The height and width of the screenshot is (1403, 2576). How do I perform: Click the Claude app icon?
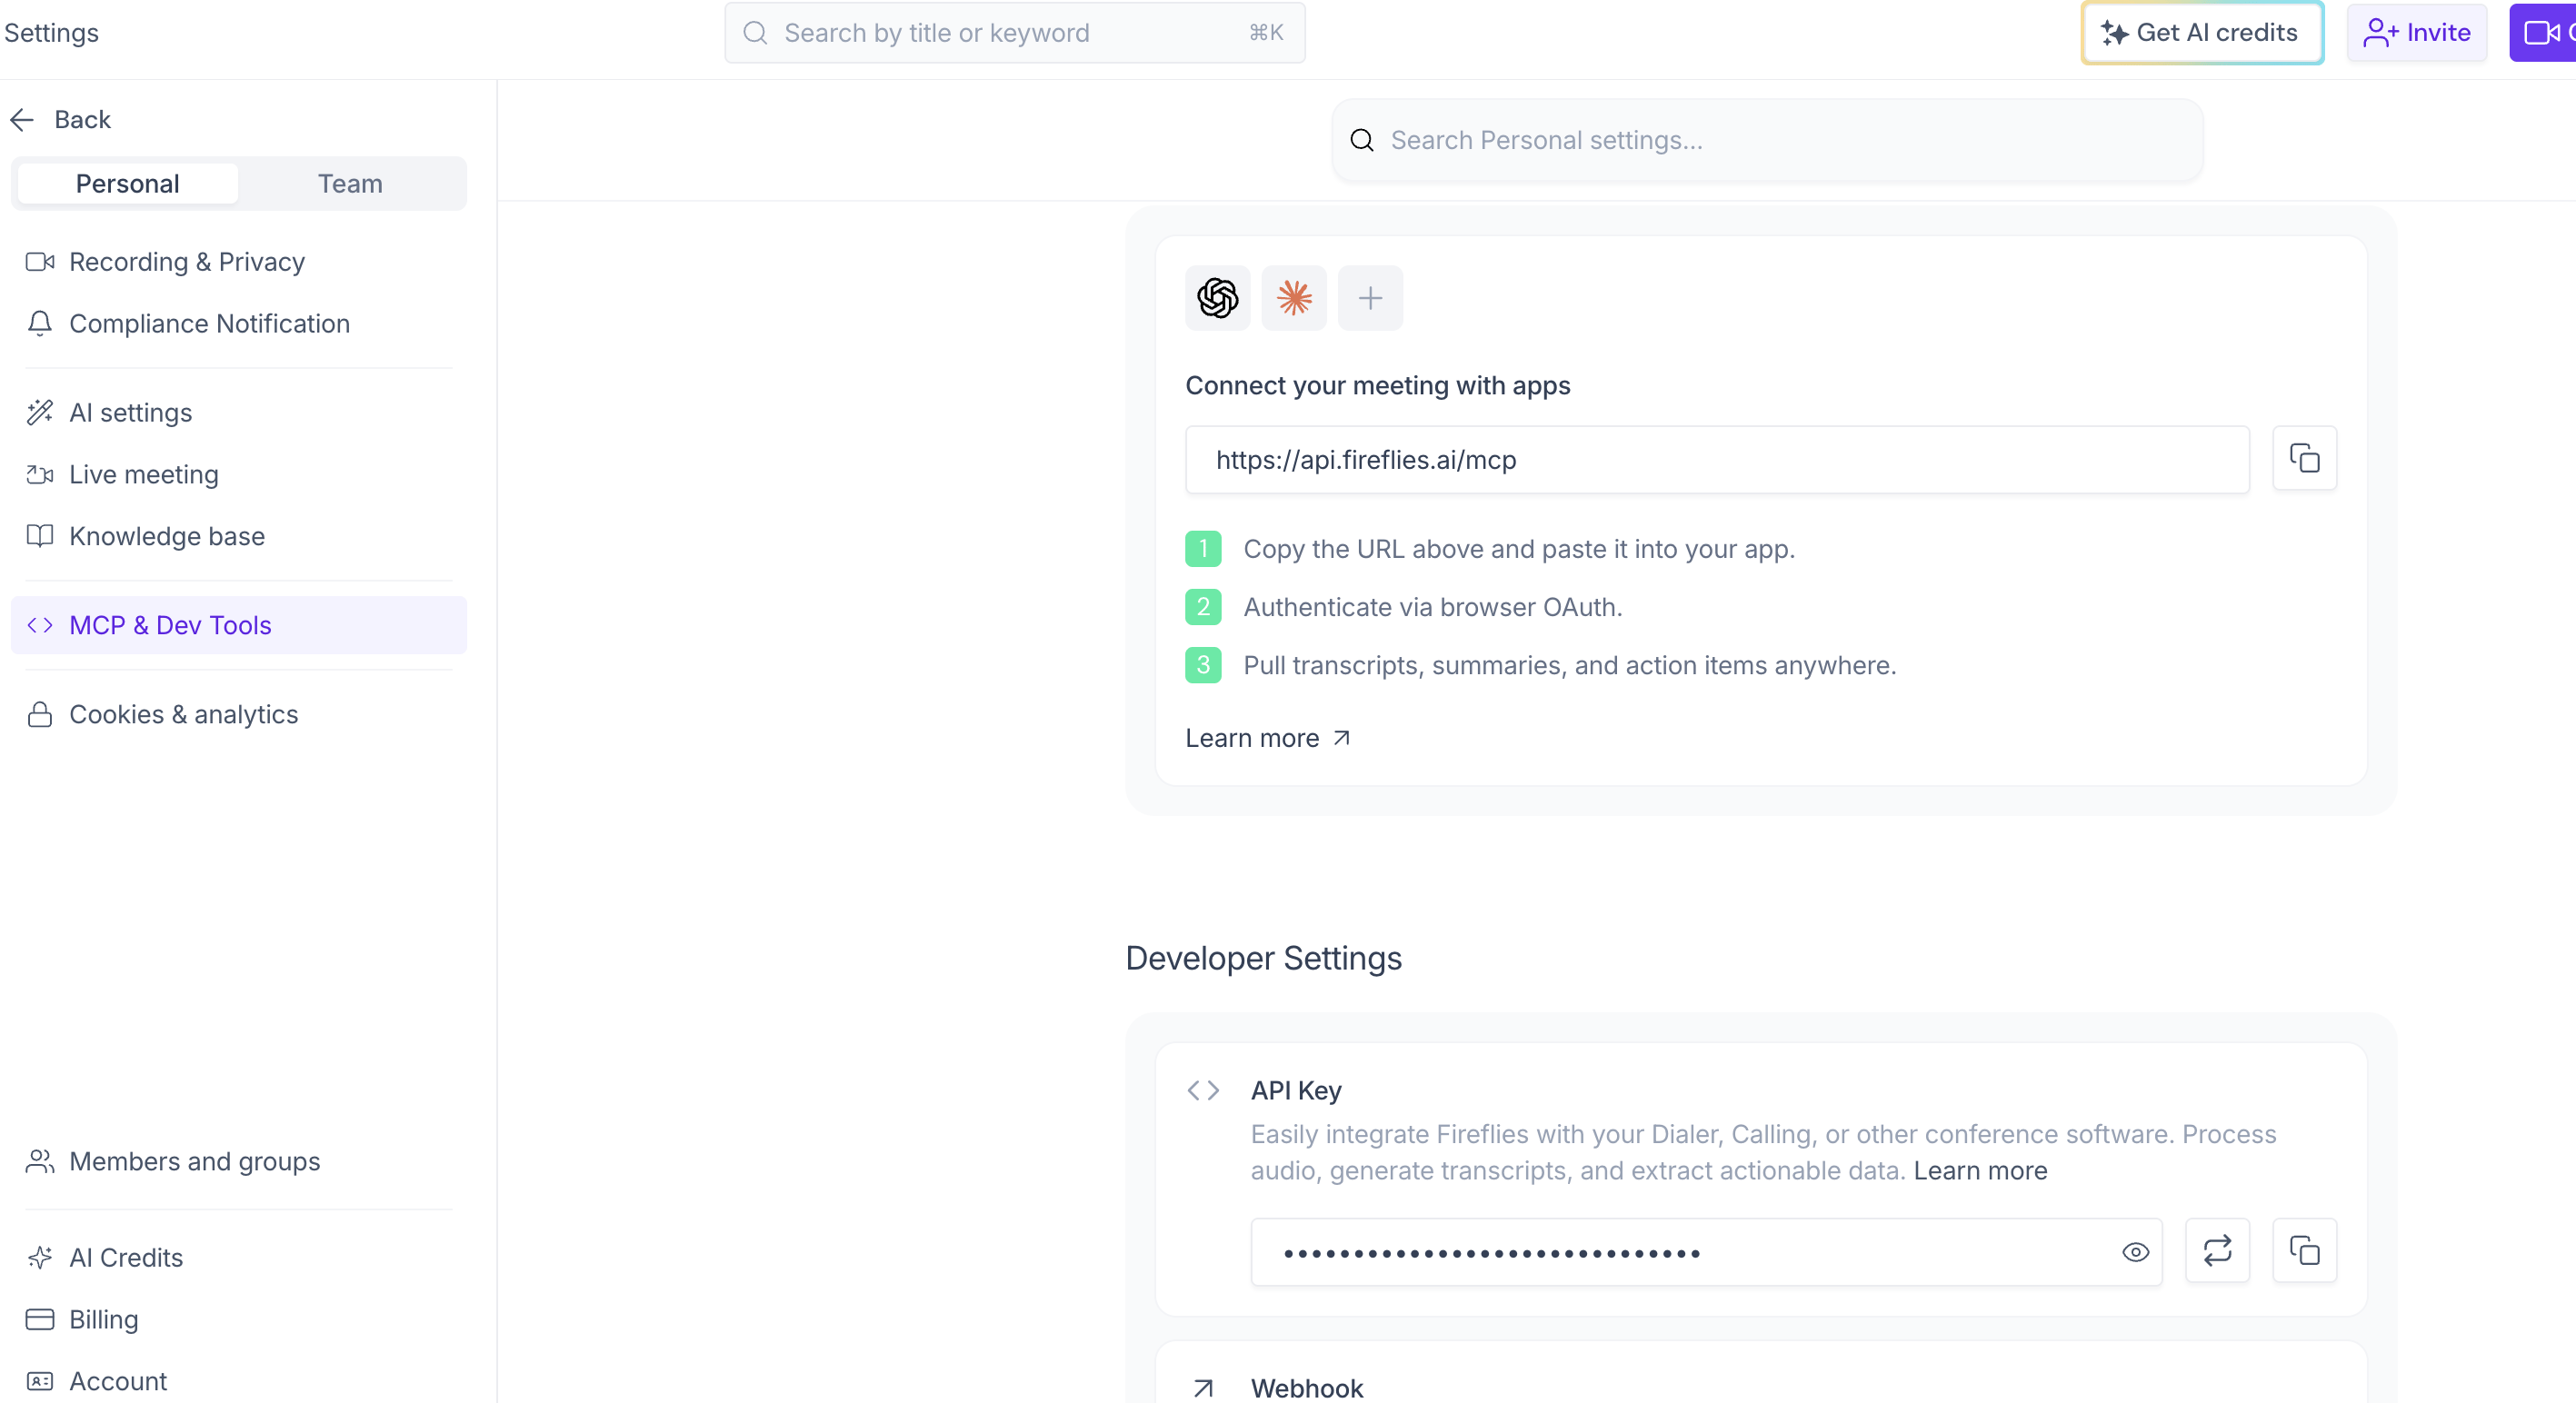point(1294,298)
